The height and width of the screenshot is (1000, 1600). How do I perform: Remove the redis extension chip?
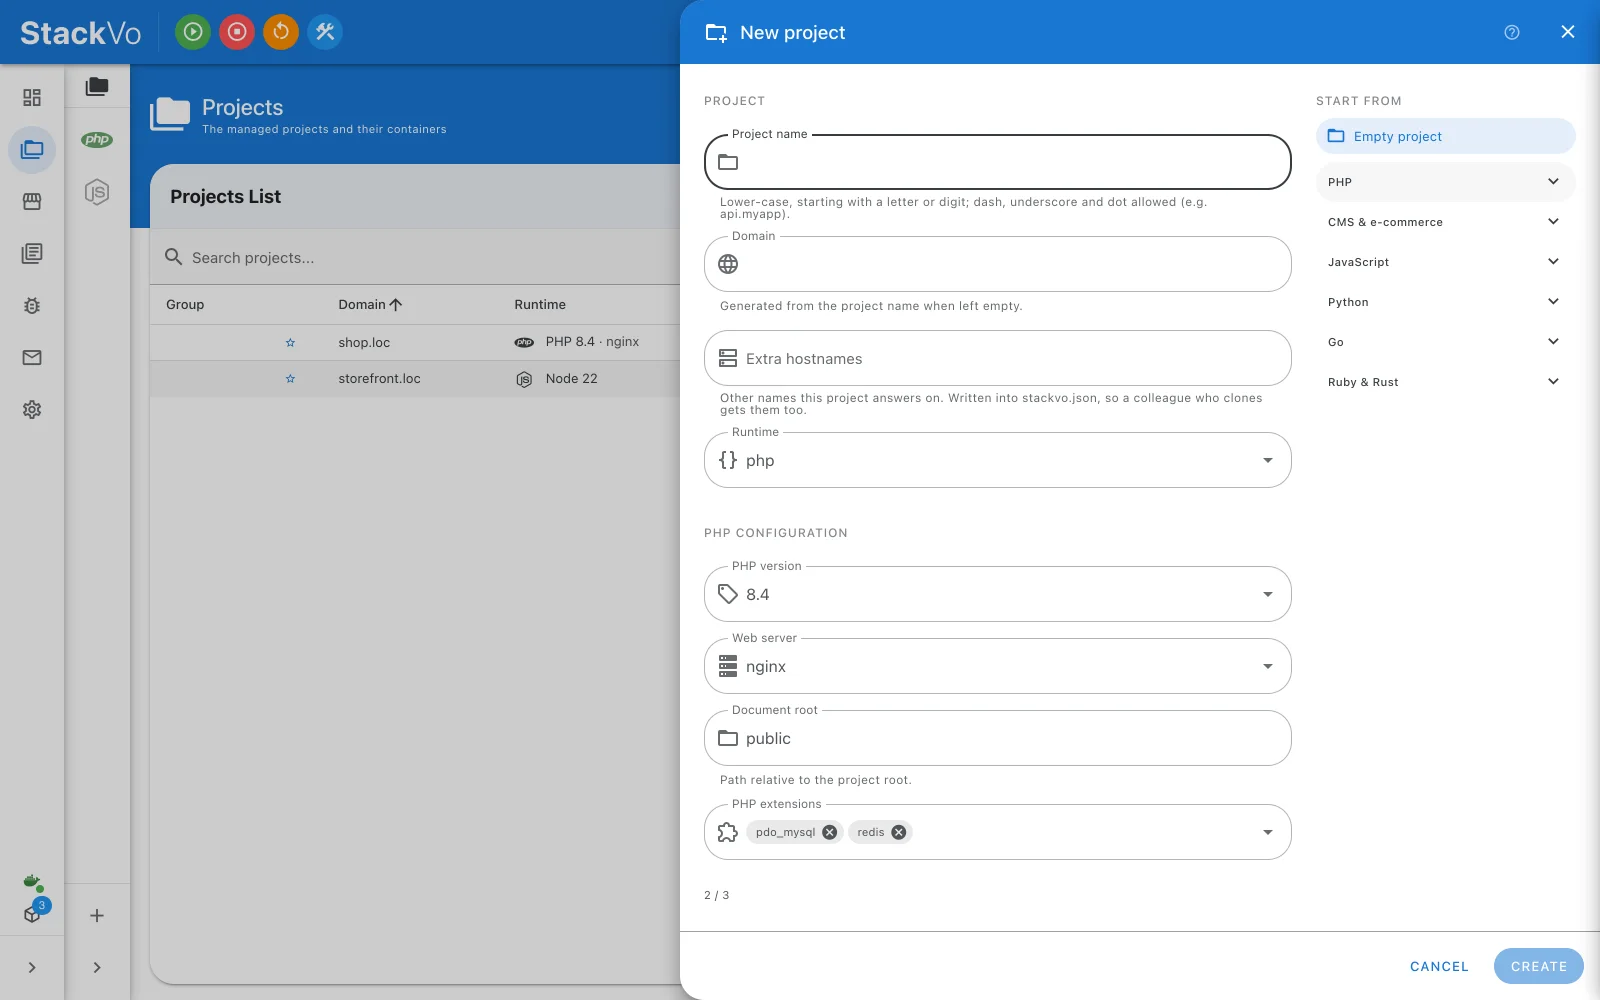click(x=898, y=832)
